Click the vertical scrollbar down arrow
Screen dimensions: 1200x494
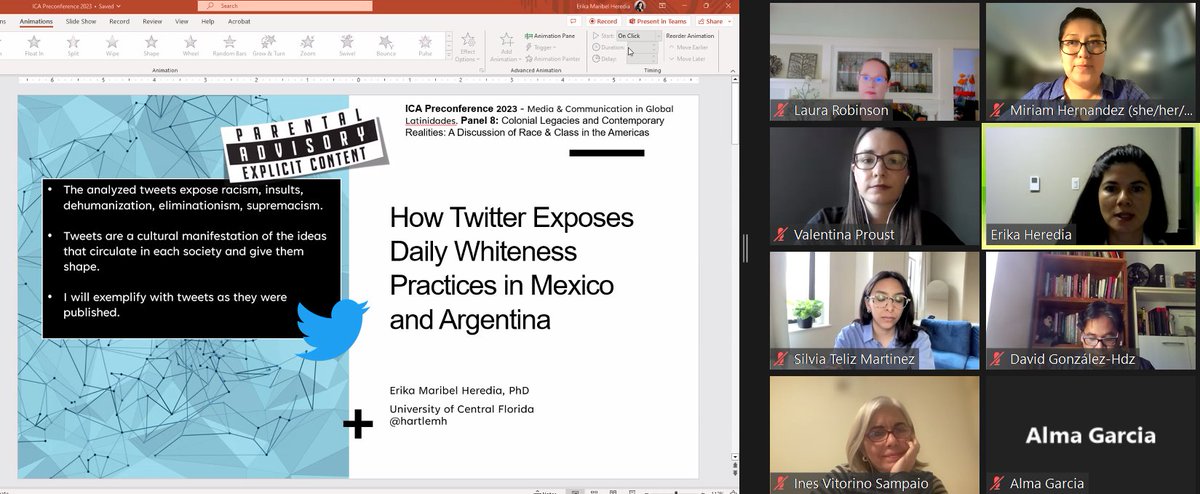(736, 457)
